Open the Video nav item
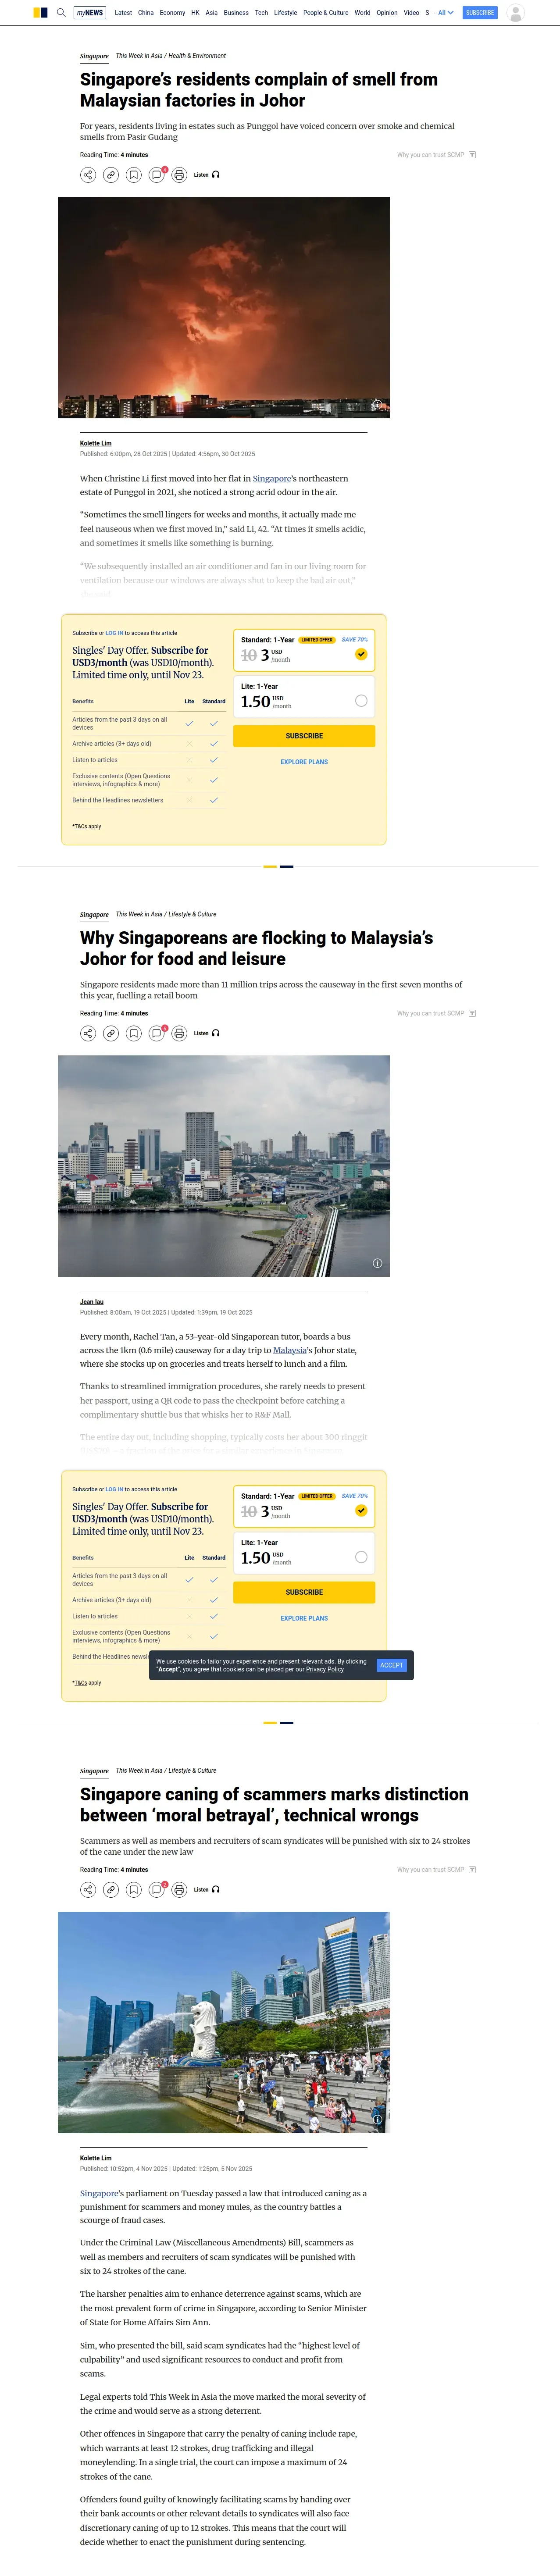The height and width of the screenshot is (2576, 560). click(x=411, y=13)
